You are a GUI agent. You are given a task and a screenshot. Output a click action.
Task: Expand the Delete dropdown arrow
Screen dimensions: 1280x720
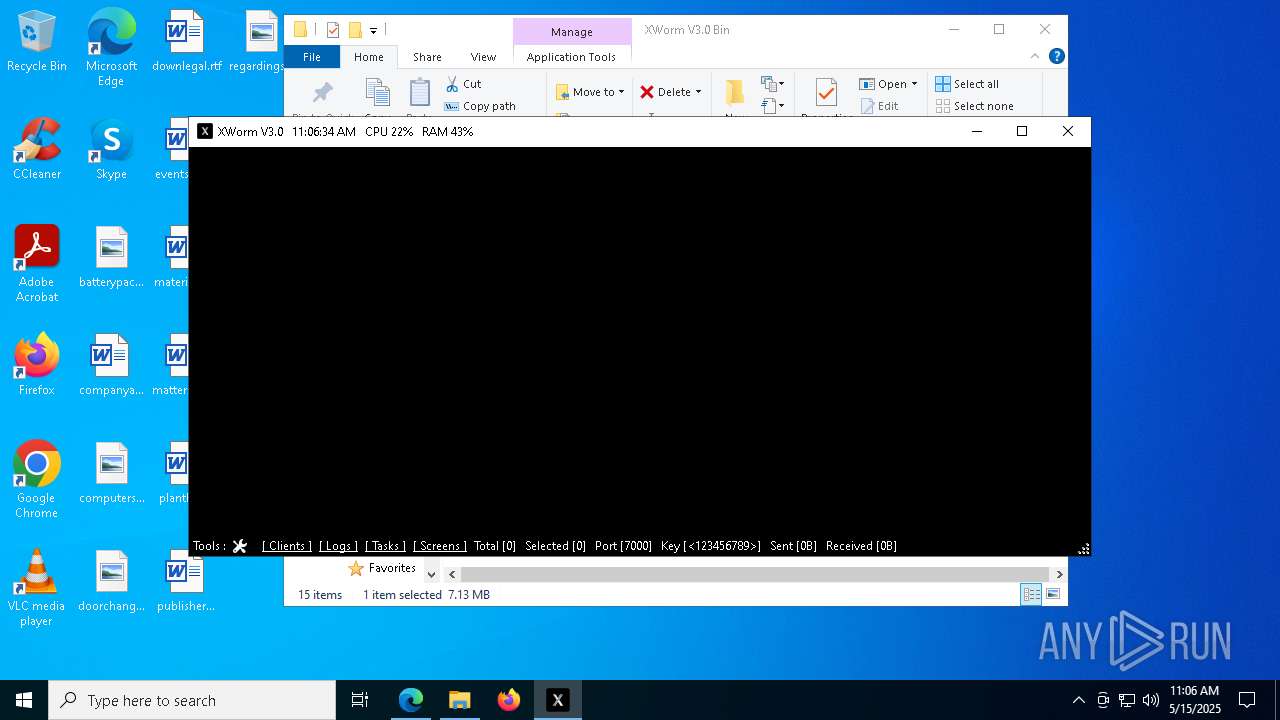[x=698, y=92]
